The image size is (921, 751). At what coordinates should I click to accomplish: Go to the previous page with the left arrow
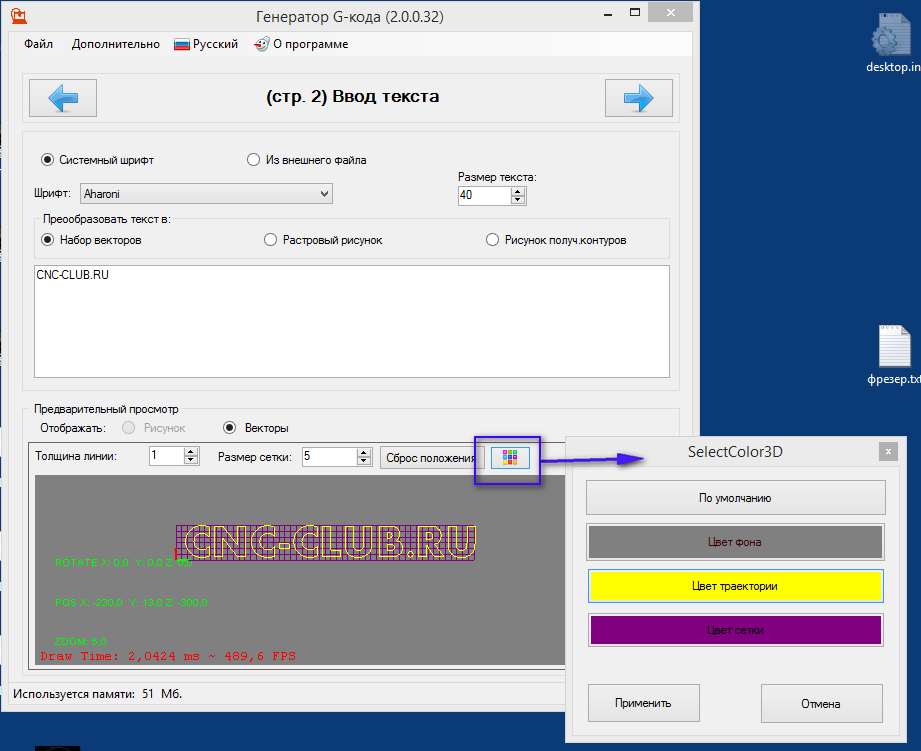[x=63, y=98]
